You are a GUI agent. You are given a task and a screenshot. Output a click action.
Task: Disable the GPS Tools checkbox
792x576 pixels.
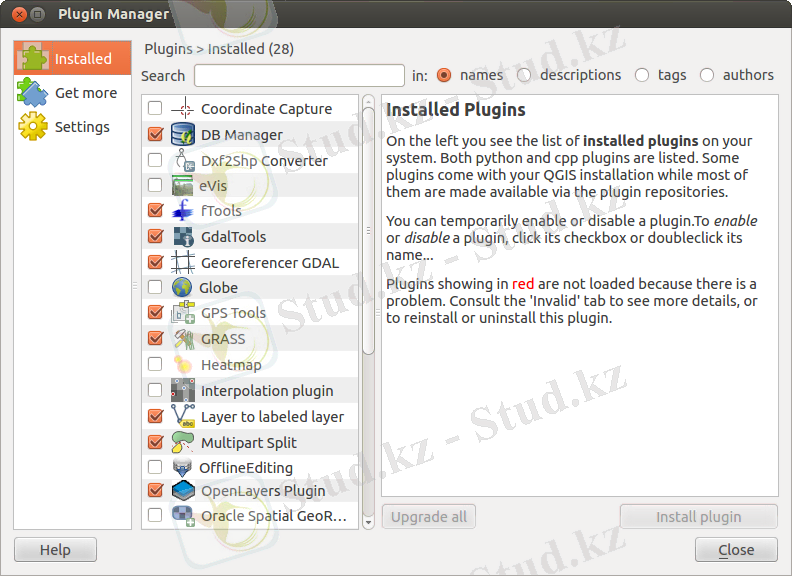156,312
